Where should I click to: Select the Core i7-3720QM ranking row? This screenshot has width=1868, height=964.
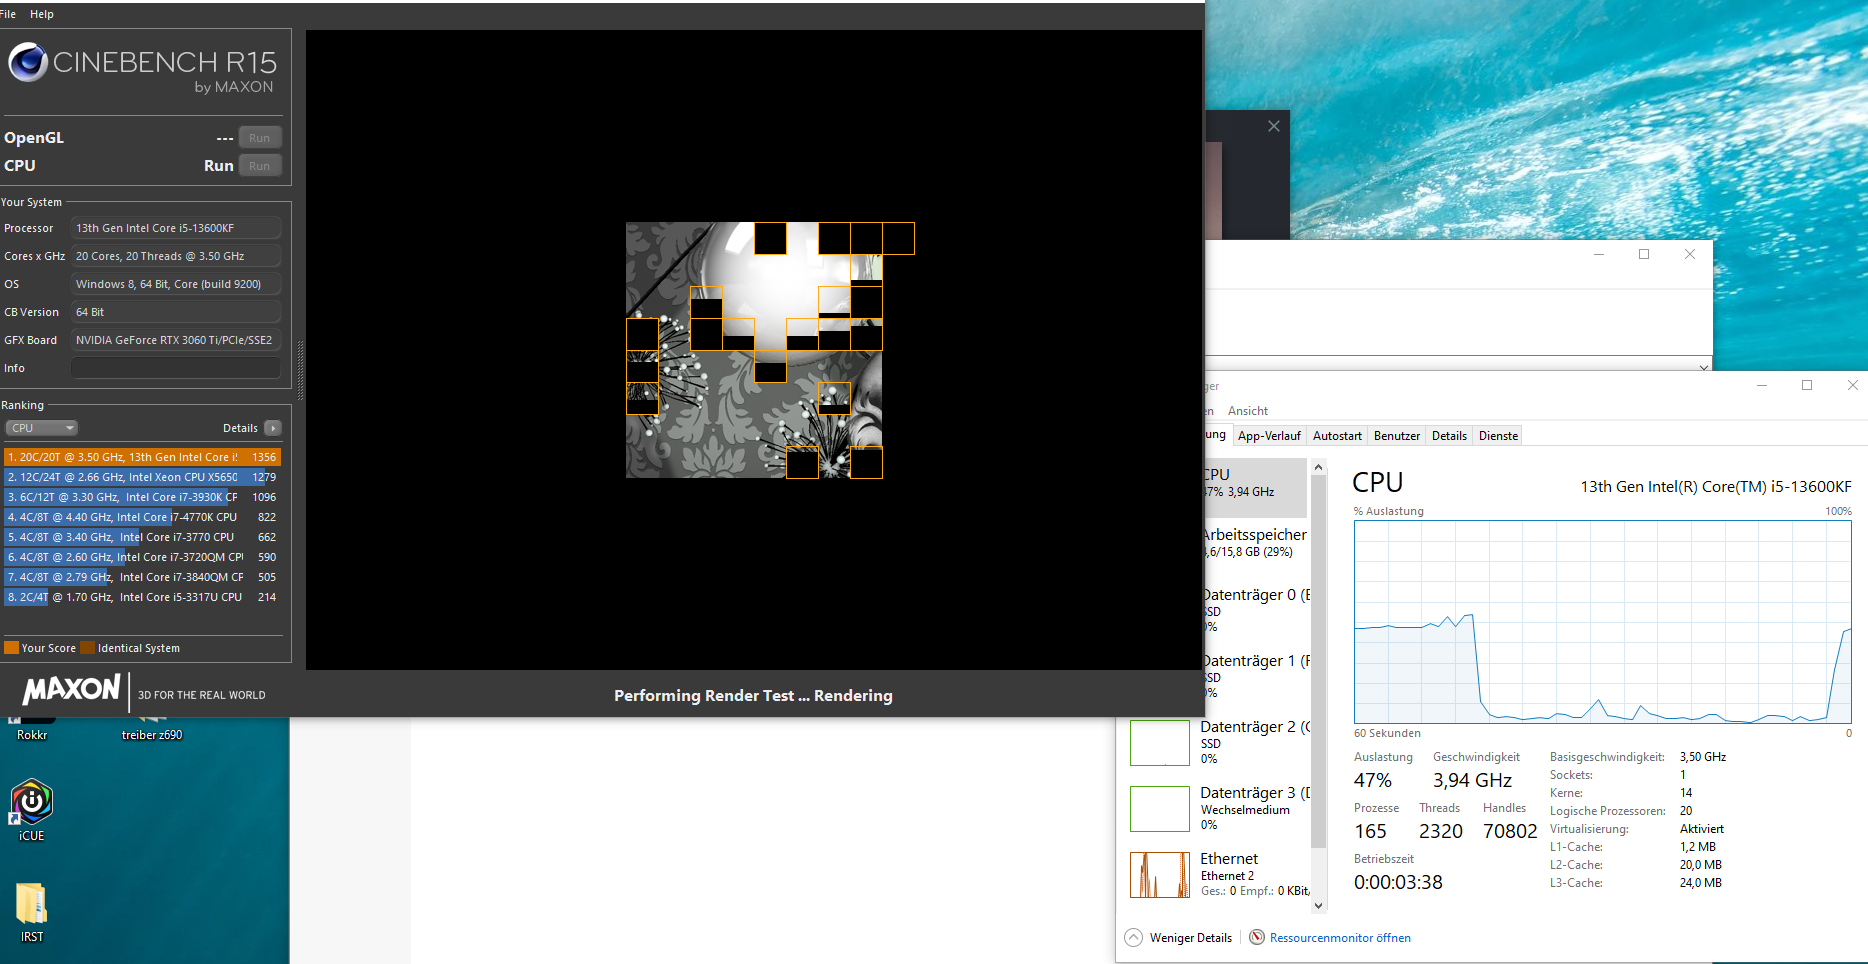pos(142,557)
